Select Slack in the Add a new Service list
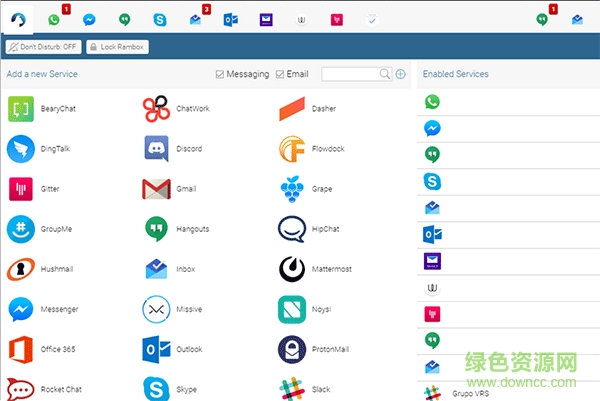The image size is (600, 401). (305, 389)
